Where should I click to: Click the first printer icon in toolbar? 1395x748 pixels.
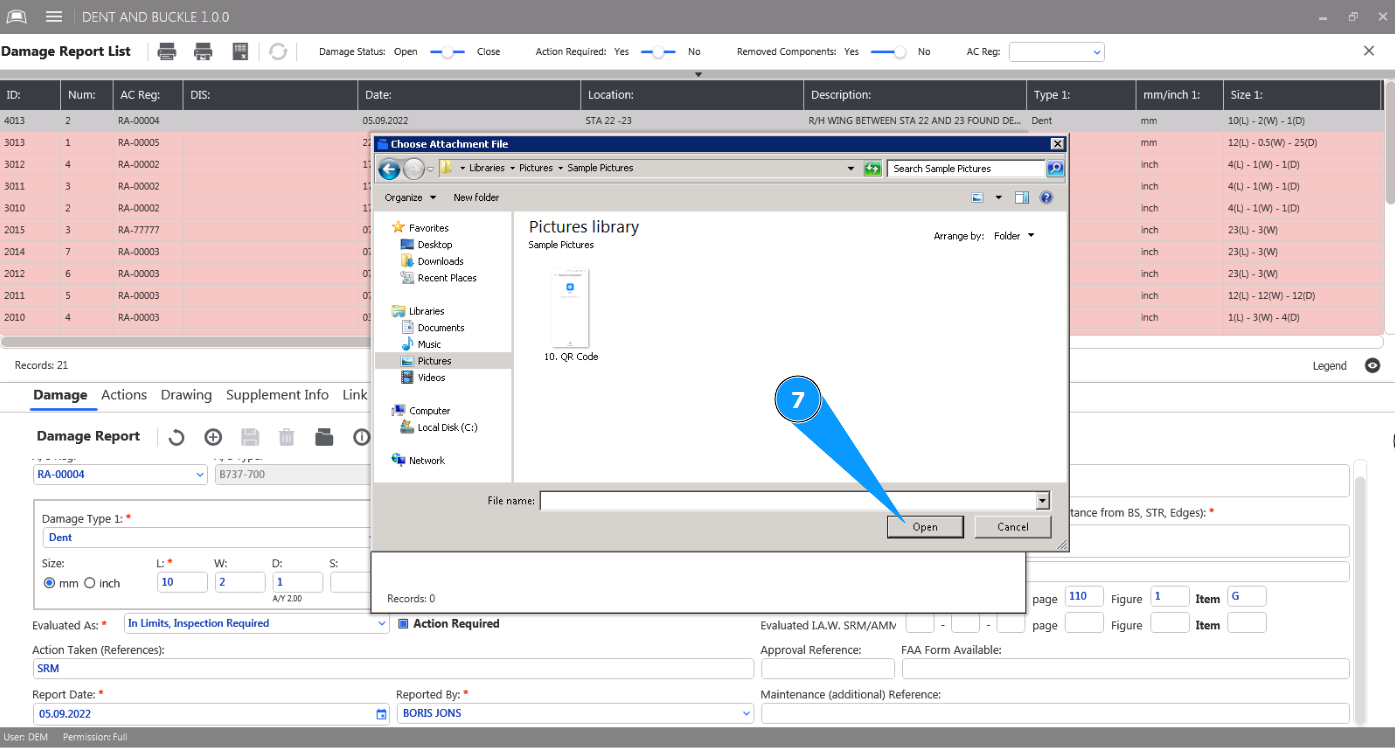tap(167, 52)
